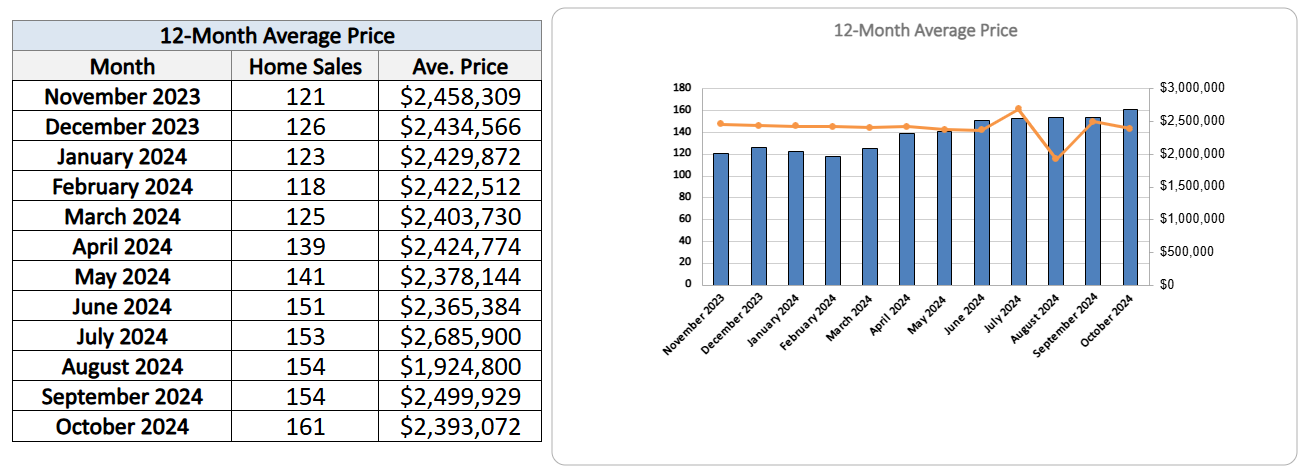
Task: Click home sales value 154 for September 2024
Action: [x=305, y=396]
